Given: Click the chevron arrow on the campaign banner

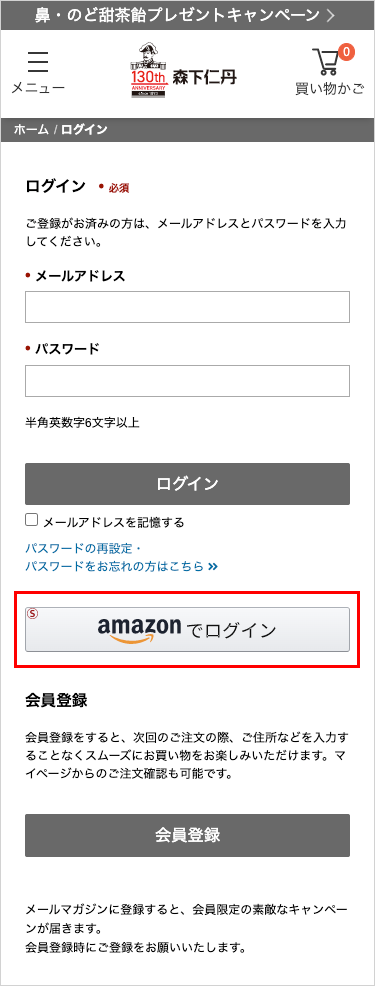Looking at the screenshot, I should [x=330, y=16].
